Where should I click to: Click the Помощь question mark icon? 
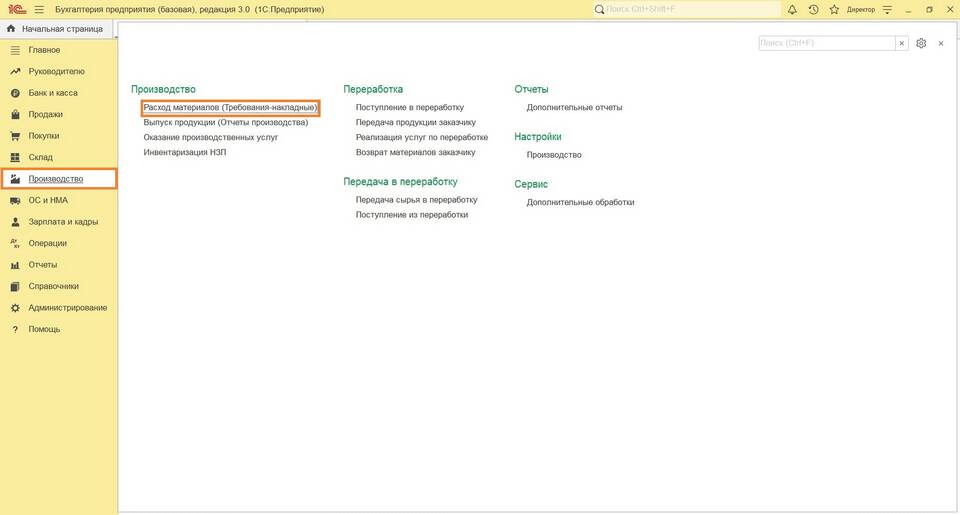coord(15,329)
